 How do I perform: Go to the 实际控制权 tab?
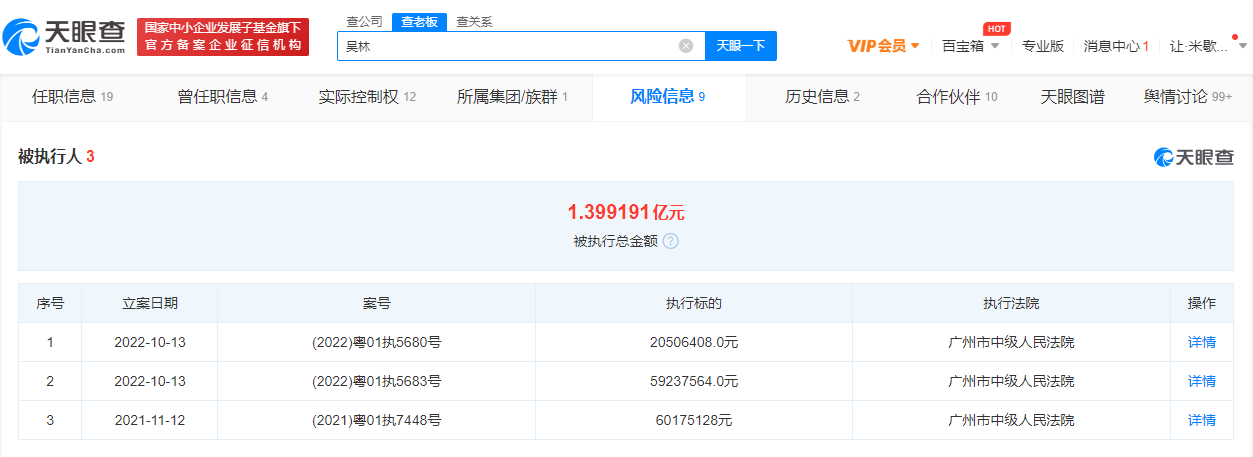coord(367,97)
